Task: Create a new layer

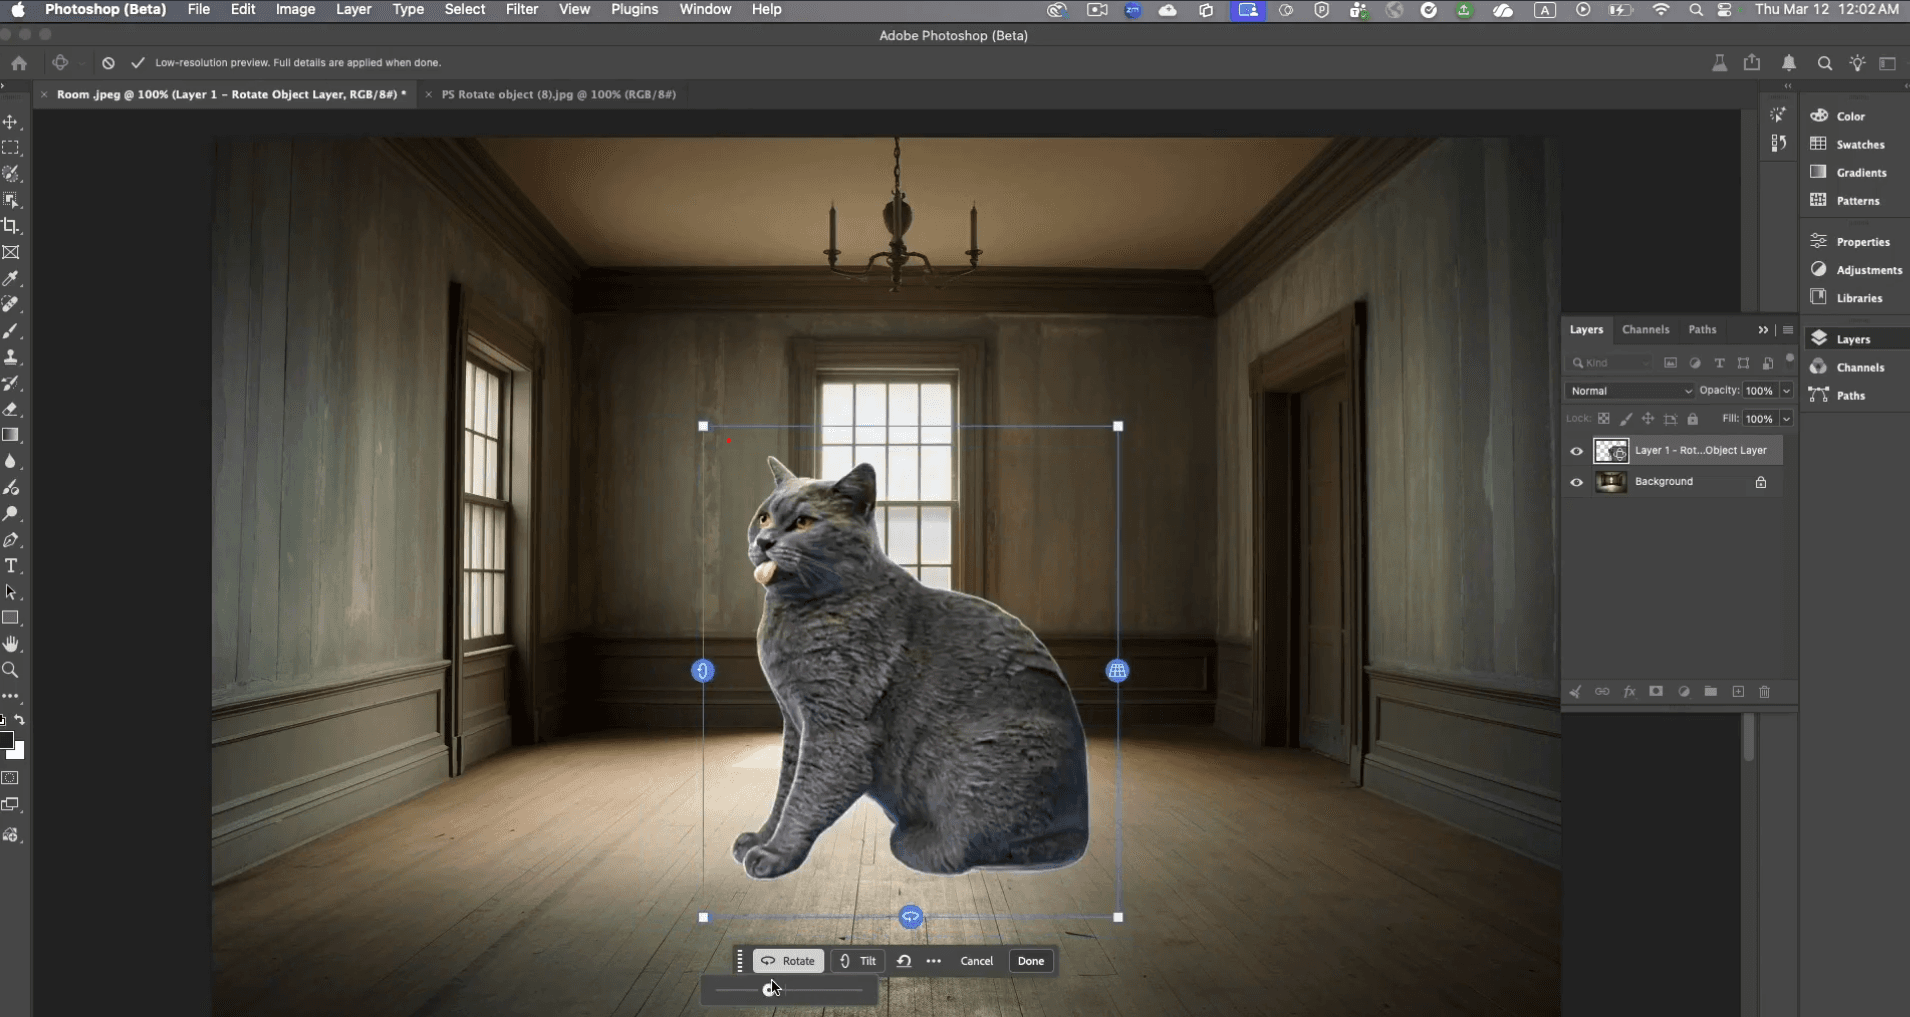Action: coord(1739,692)
